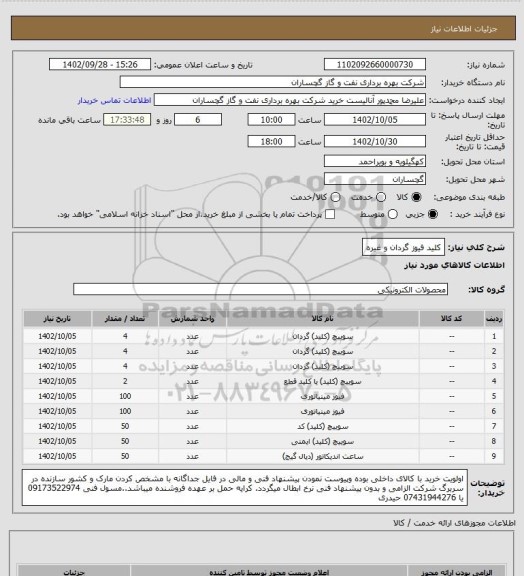Screen dimensions: 524x576
Task: Click row 7 item سوییچ (کلید) کد
Action: click(x=323, y=426)
